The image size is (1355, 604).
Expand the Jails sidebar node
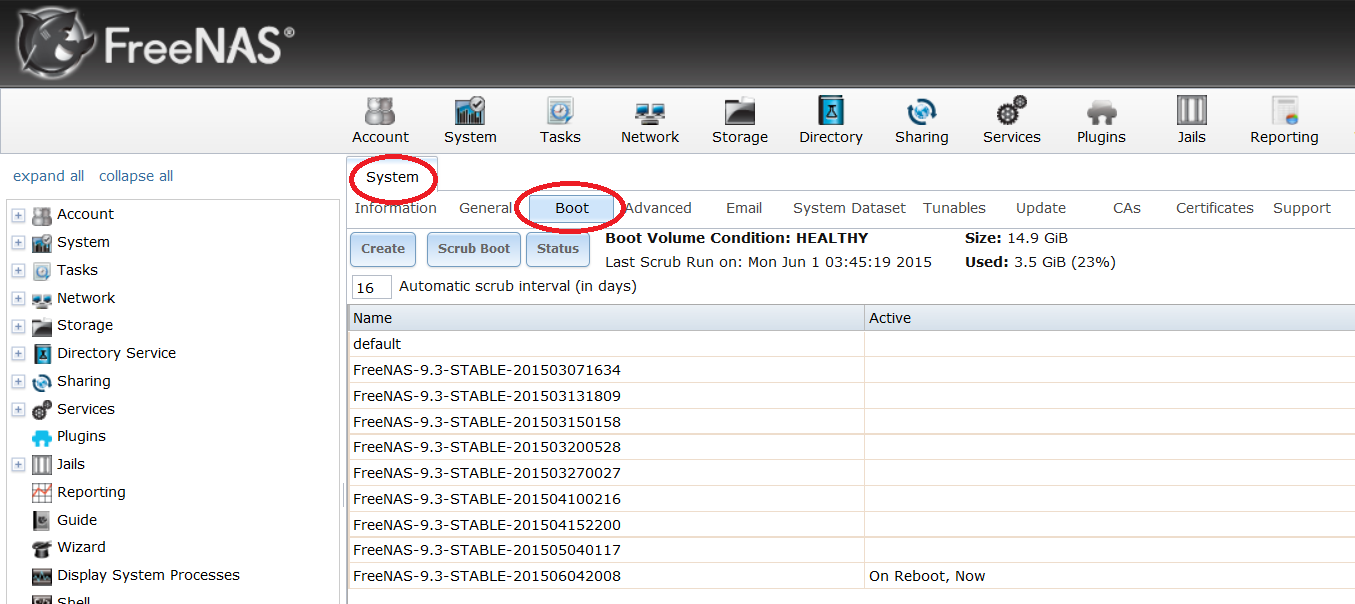coord(18,465)
